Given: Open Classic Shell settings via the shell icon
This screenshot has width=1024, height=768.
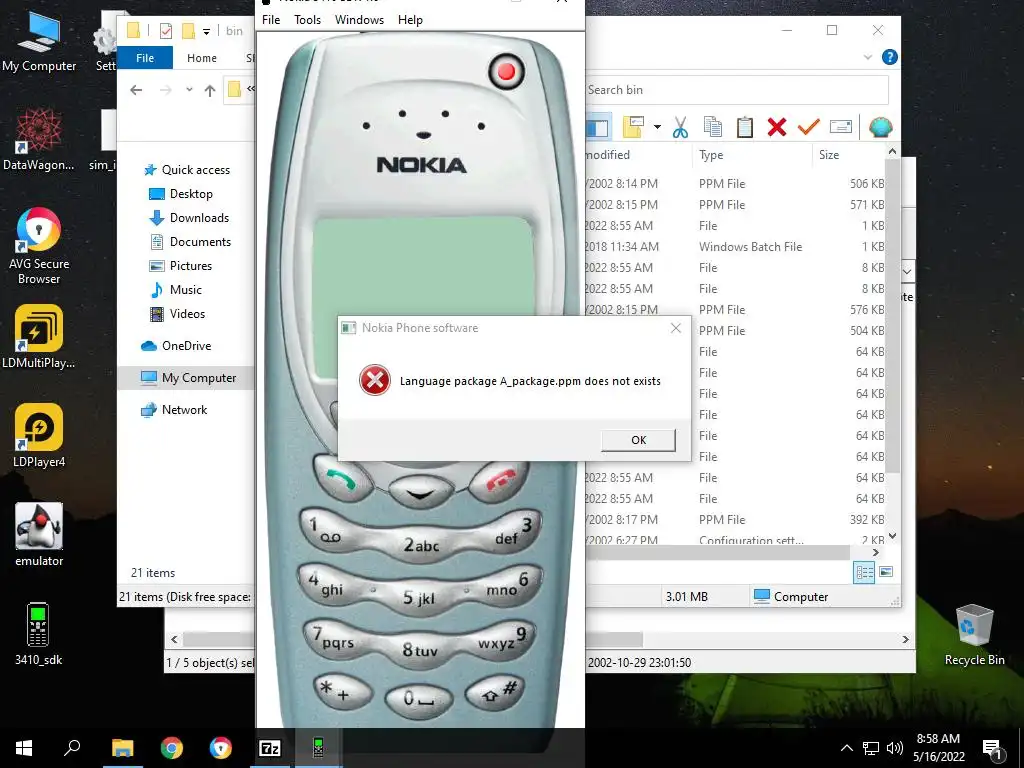Looking at the screenshot, I should pos(880,127).
